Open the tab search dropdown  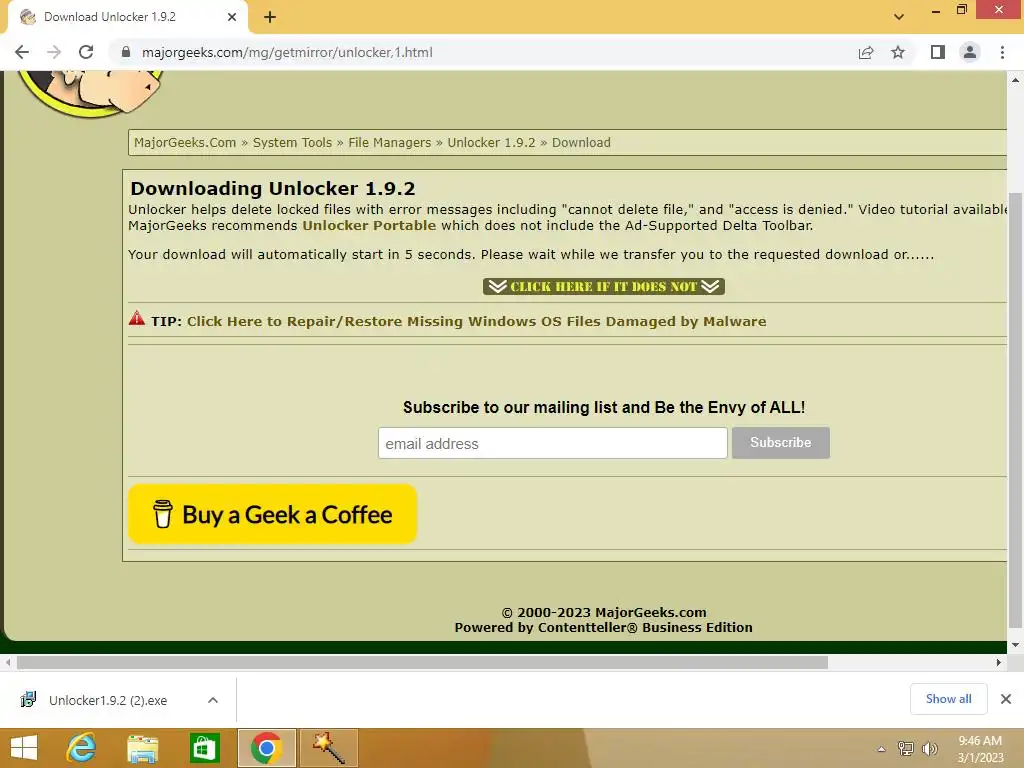(899, 17)
